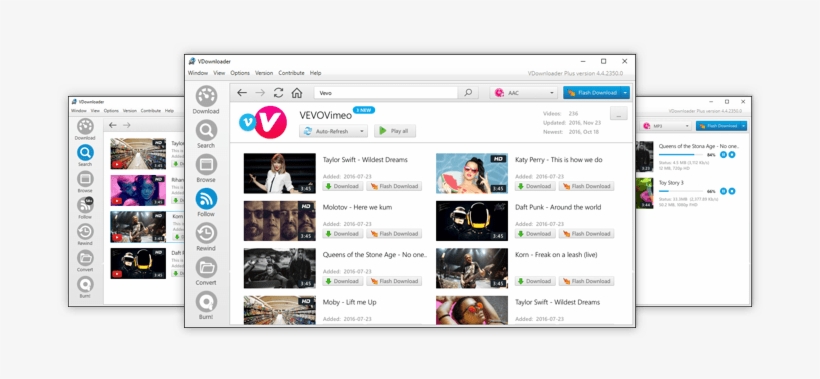This screenshot has height=379, width=820.
Task: Click the Burn! icon in left window sidebar
Action: 85,284
